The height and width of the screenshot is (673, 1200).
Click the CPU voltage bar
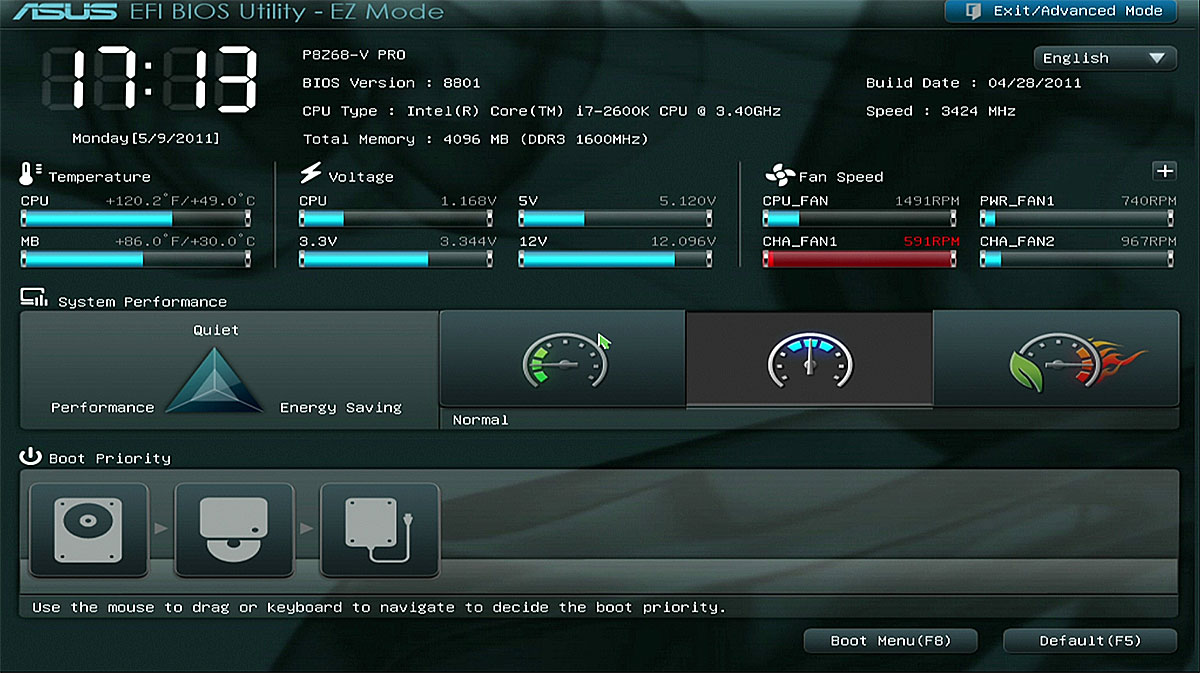396,219
